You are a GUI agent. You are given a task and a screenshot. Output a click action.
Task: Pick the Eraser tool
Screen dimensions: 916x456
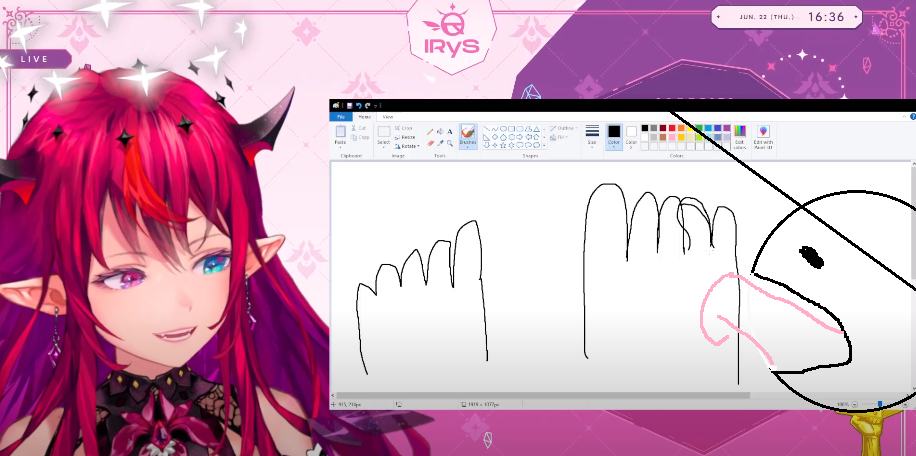pos(430,143)
